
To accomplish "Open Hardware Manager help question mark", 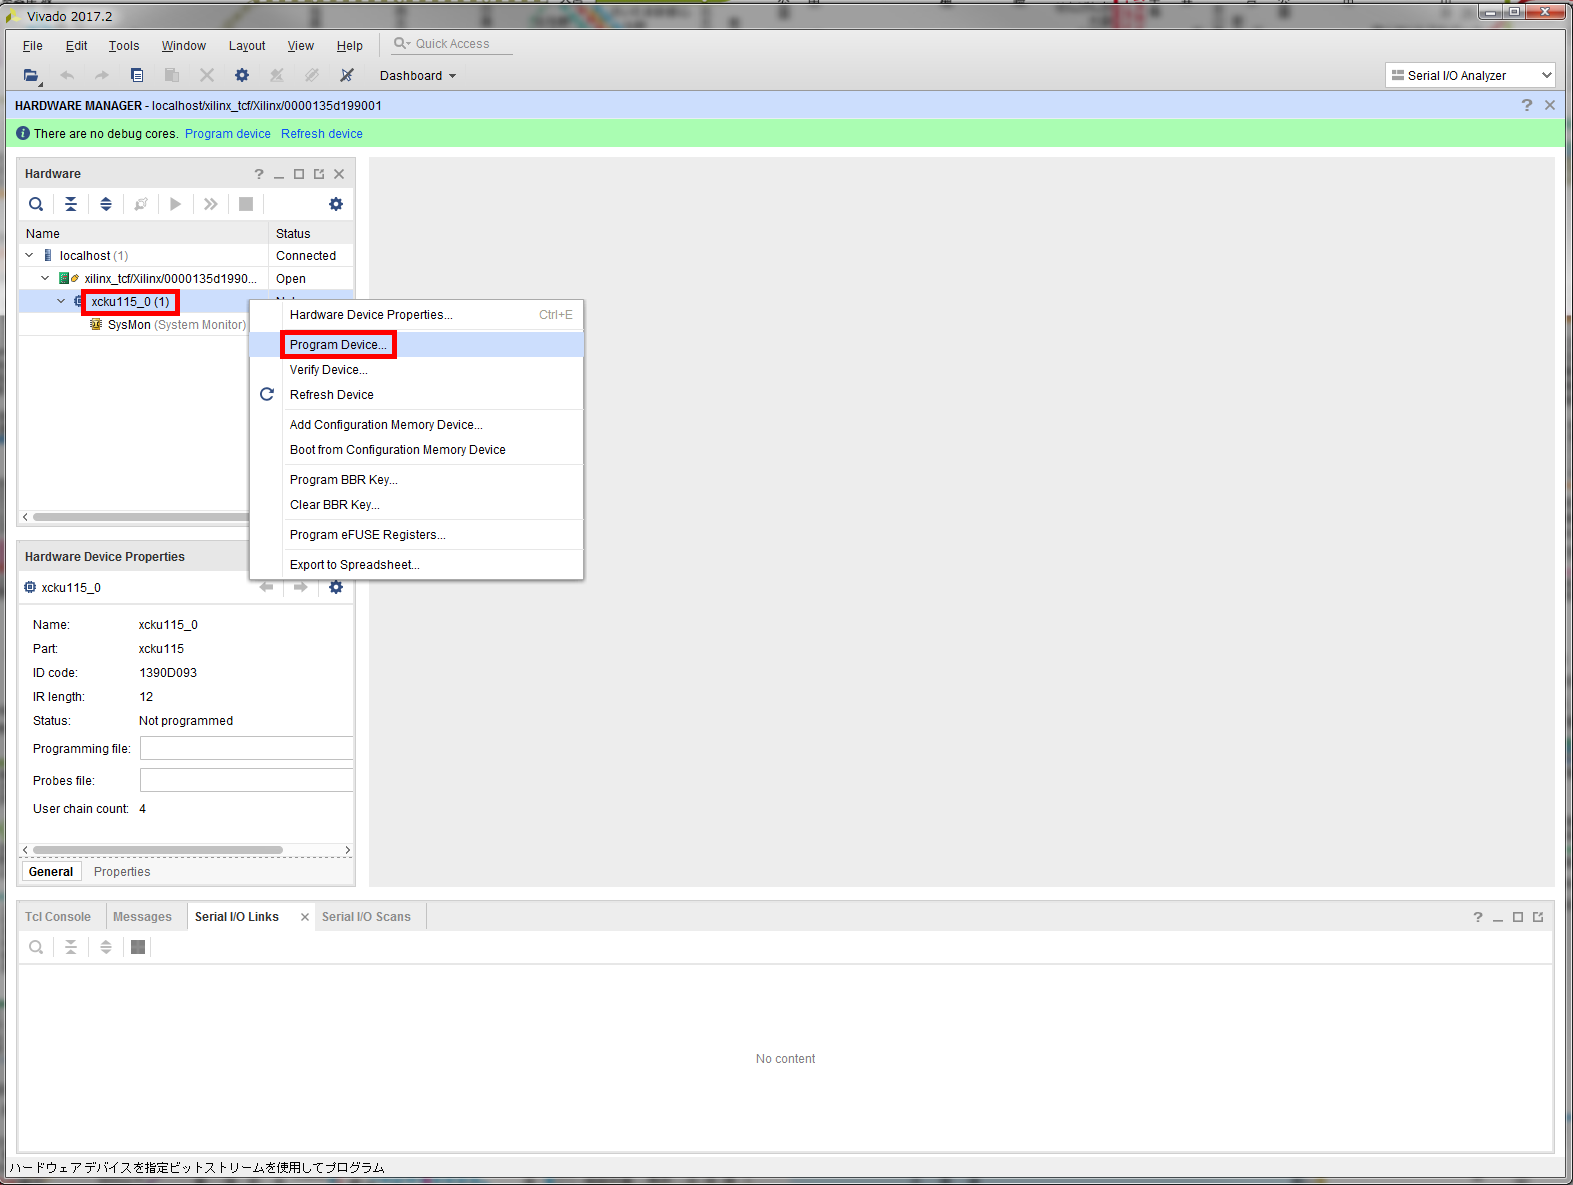I will pos(1527,105).
